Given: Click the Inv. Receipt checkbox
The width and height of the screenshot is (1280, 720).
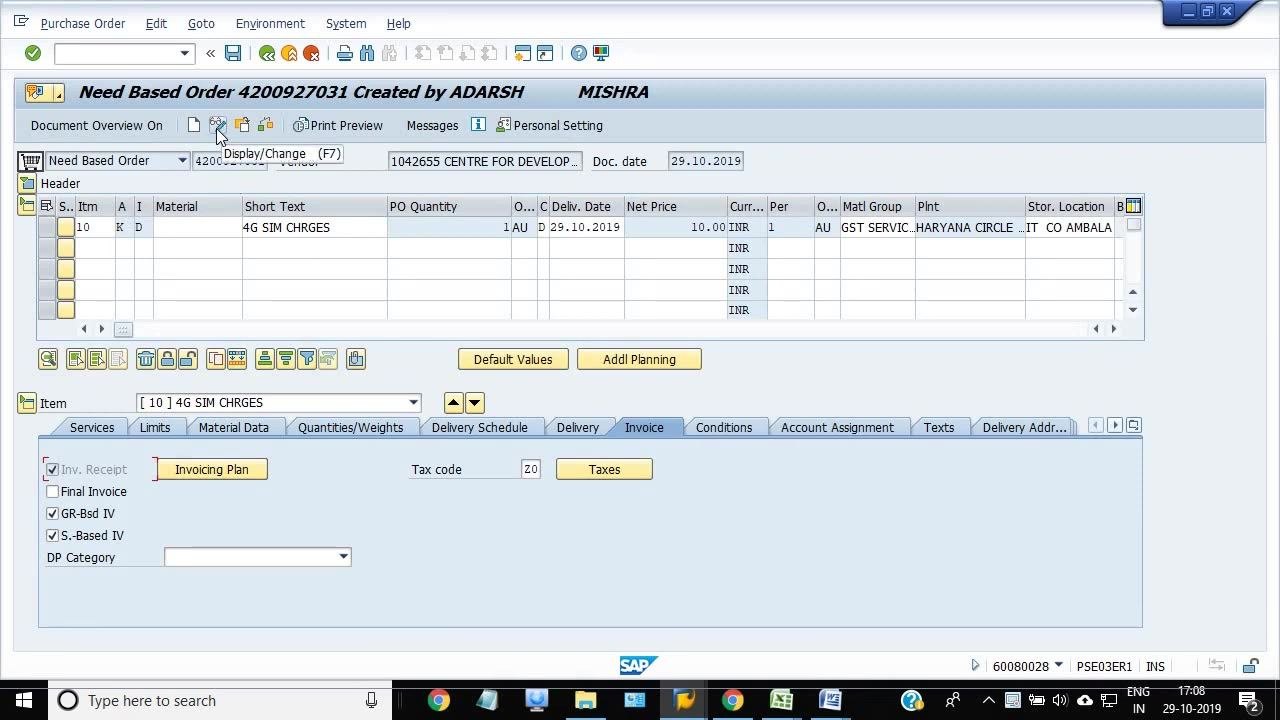Looking at the screenshot, I should pos(53,470).
